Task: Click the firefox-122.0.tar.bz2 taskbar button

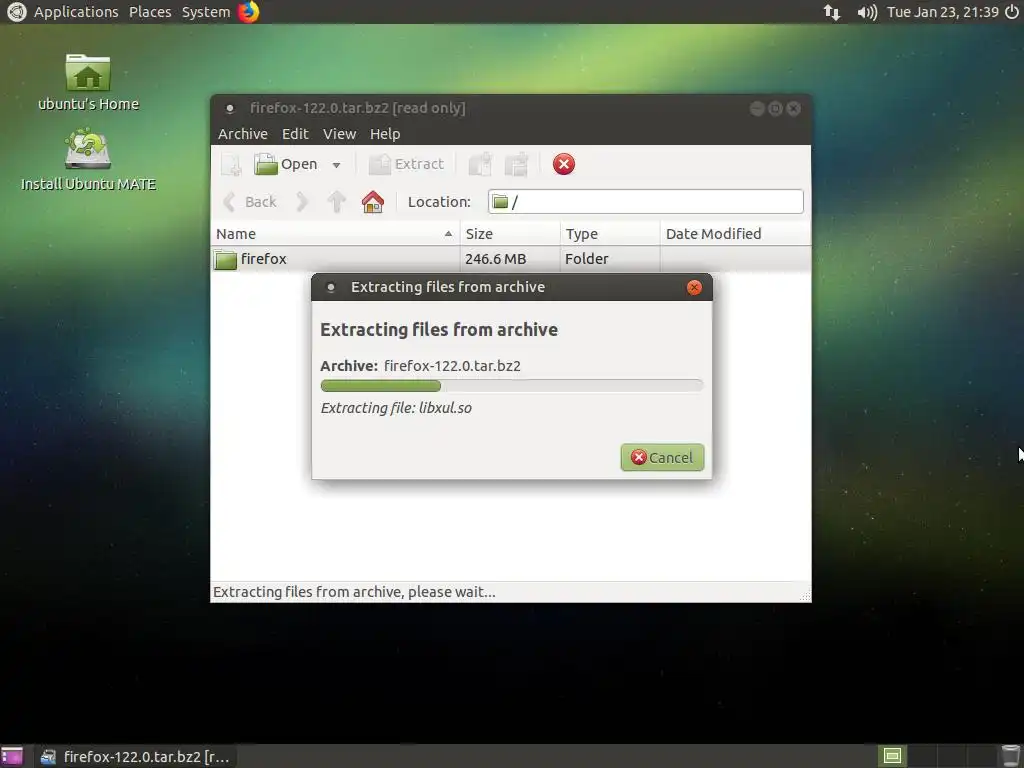Action: (135, 757)
